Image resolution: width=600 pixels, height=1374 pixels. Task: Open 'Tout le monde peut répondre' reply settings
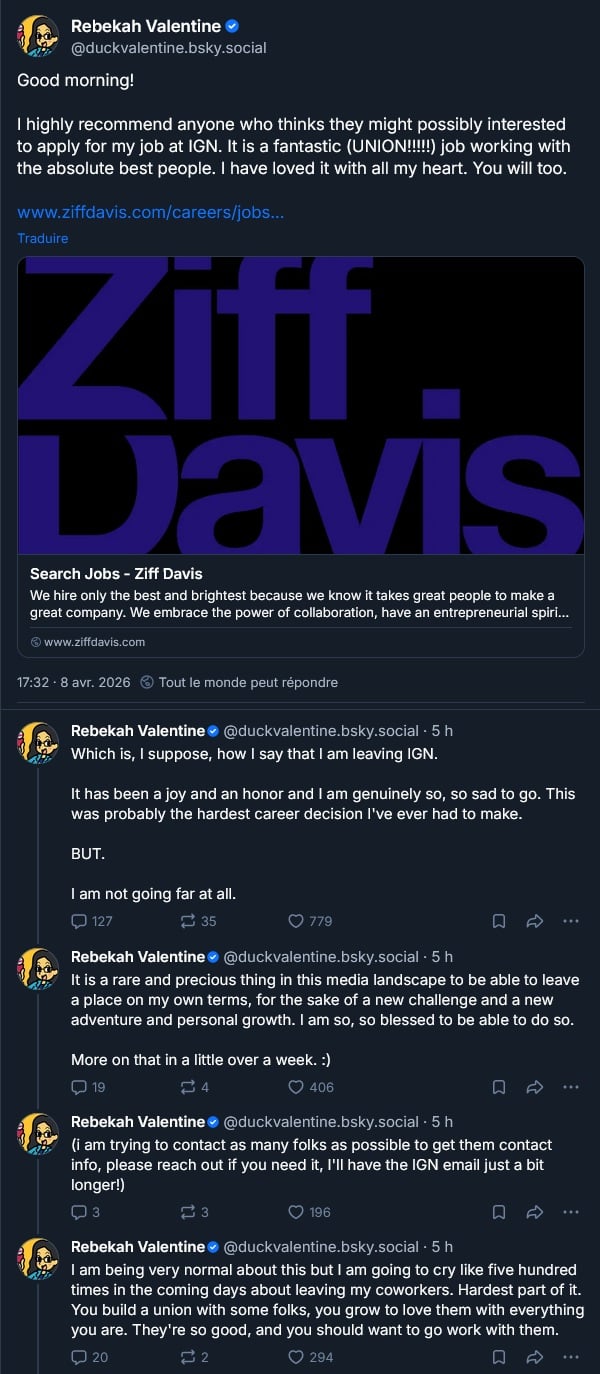pos(240,682)
